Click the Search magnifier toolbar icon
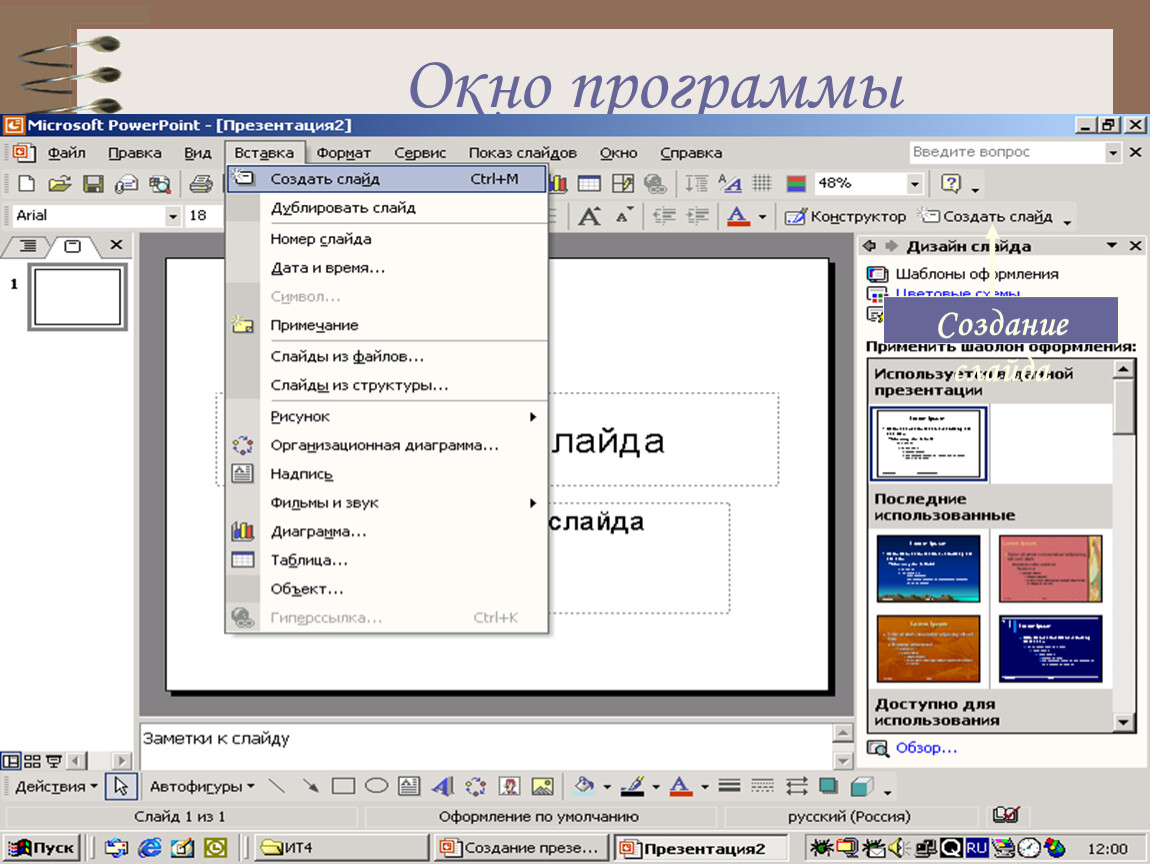The height and width of the screenshot is (864, 1150). click(160, 183)
